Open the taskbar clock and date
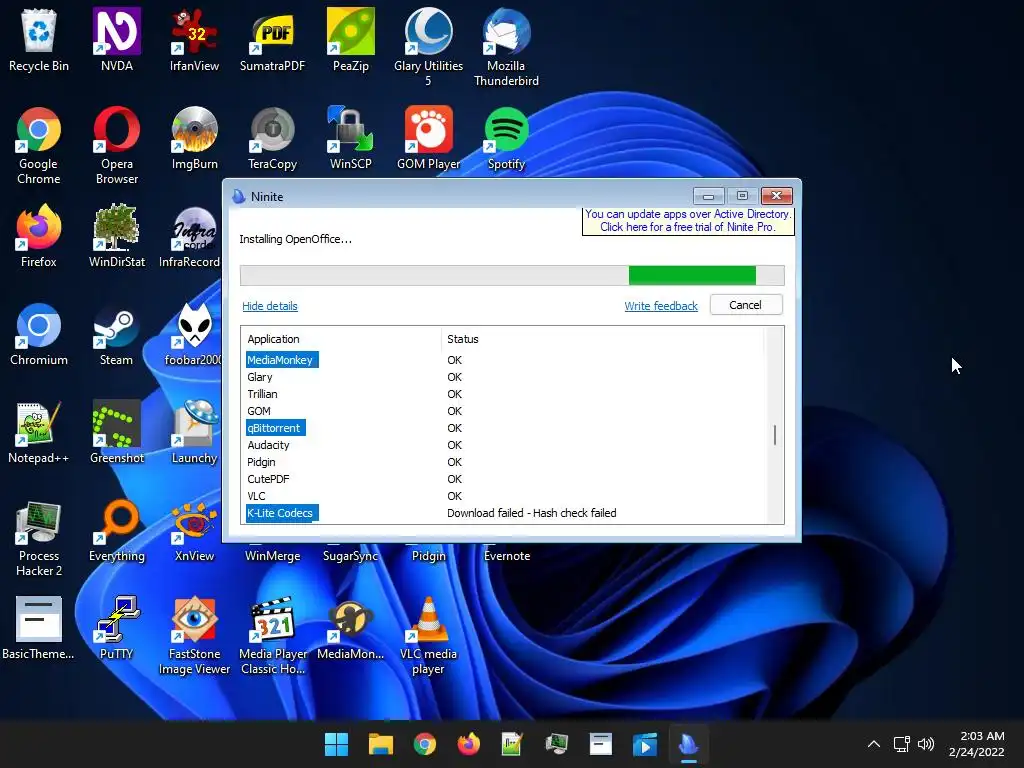This screenshot has height=768, width=1024. 977,744
